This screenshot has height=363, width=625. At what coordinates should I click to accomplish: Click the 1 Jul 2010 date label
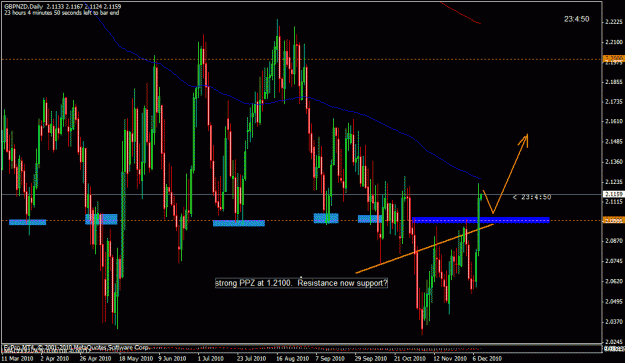click(210, 358)
